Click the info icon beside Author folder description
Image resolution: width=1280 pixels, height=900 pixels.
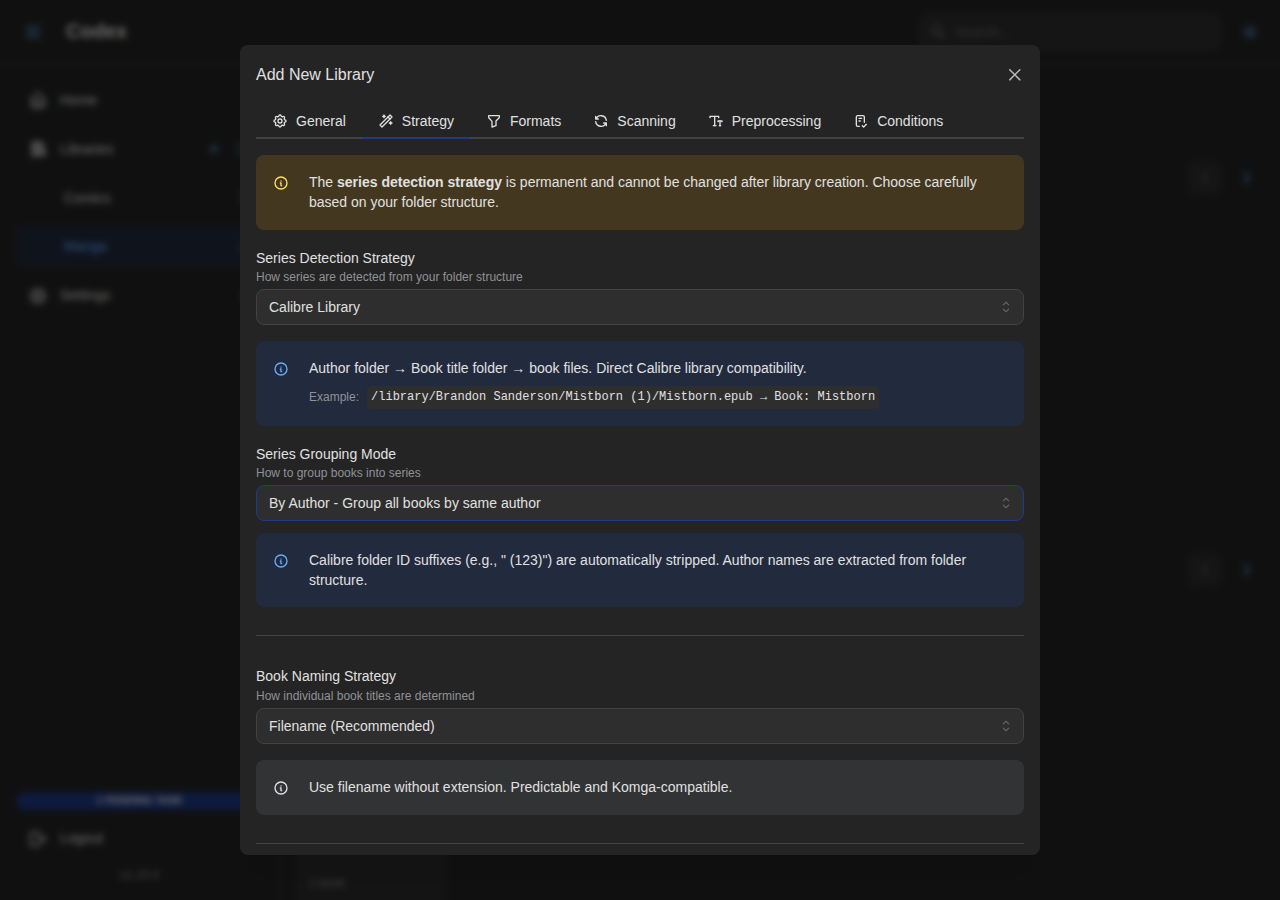(281, 369)
